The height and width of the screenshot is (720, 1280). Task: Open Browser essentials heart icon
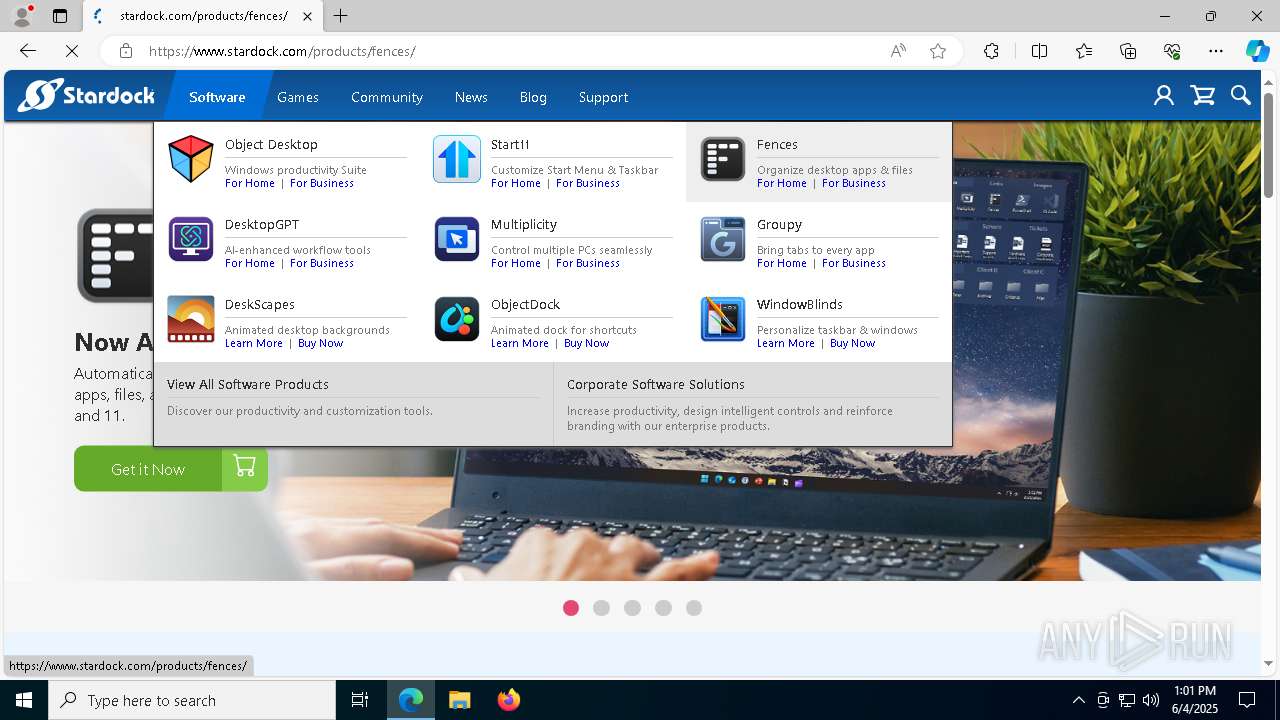point(1172,51)
